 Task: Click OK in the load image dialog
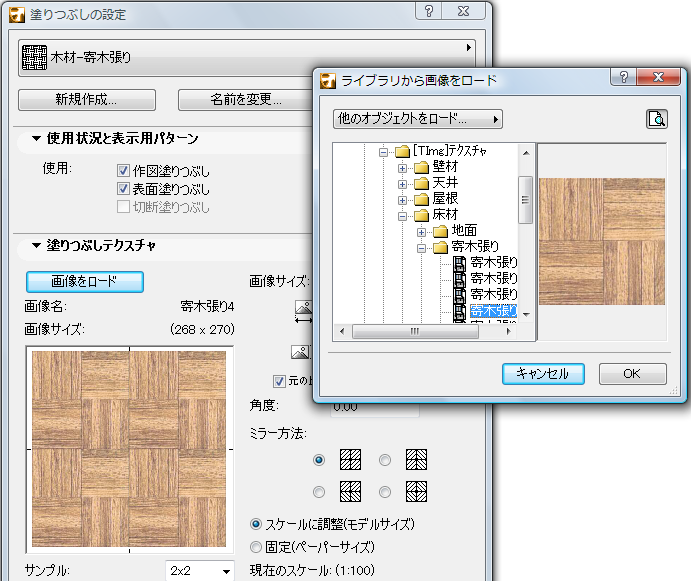tap(632, 374)
